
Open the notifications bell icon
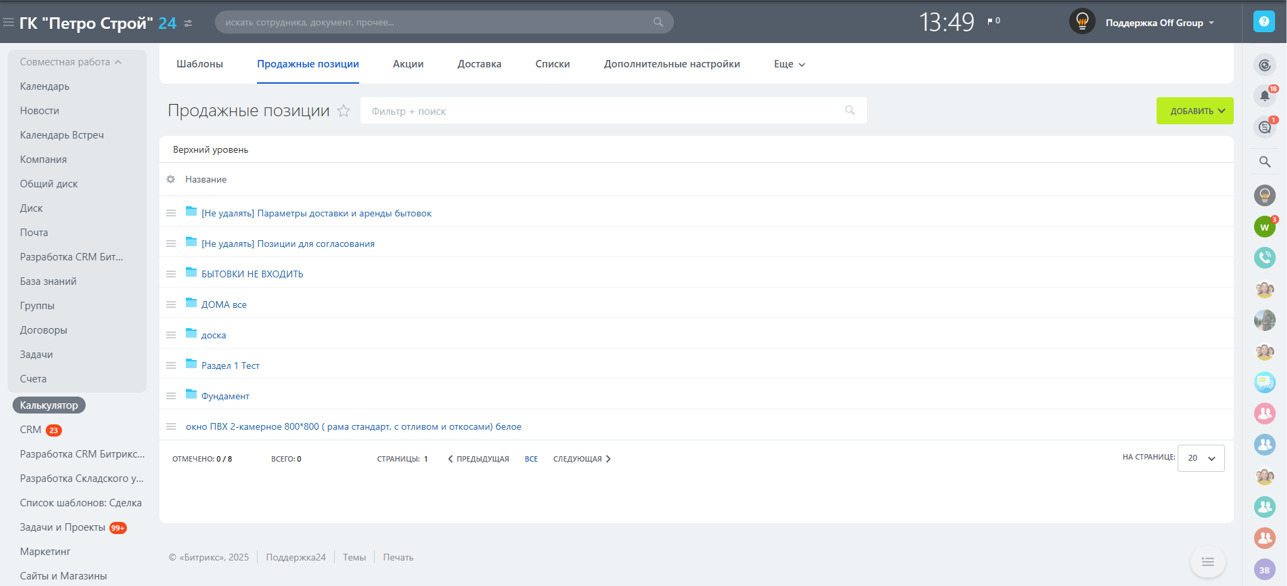pyautogui.click(x=1265, y=96)
